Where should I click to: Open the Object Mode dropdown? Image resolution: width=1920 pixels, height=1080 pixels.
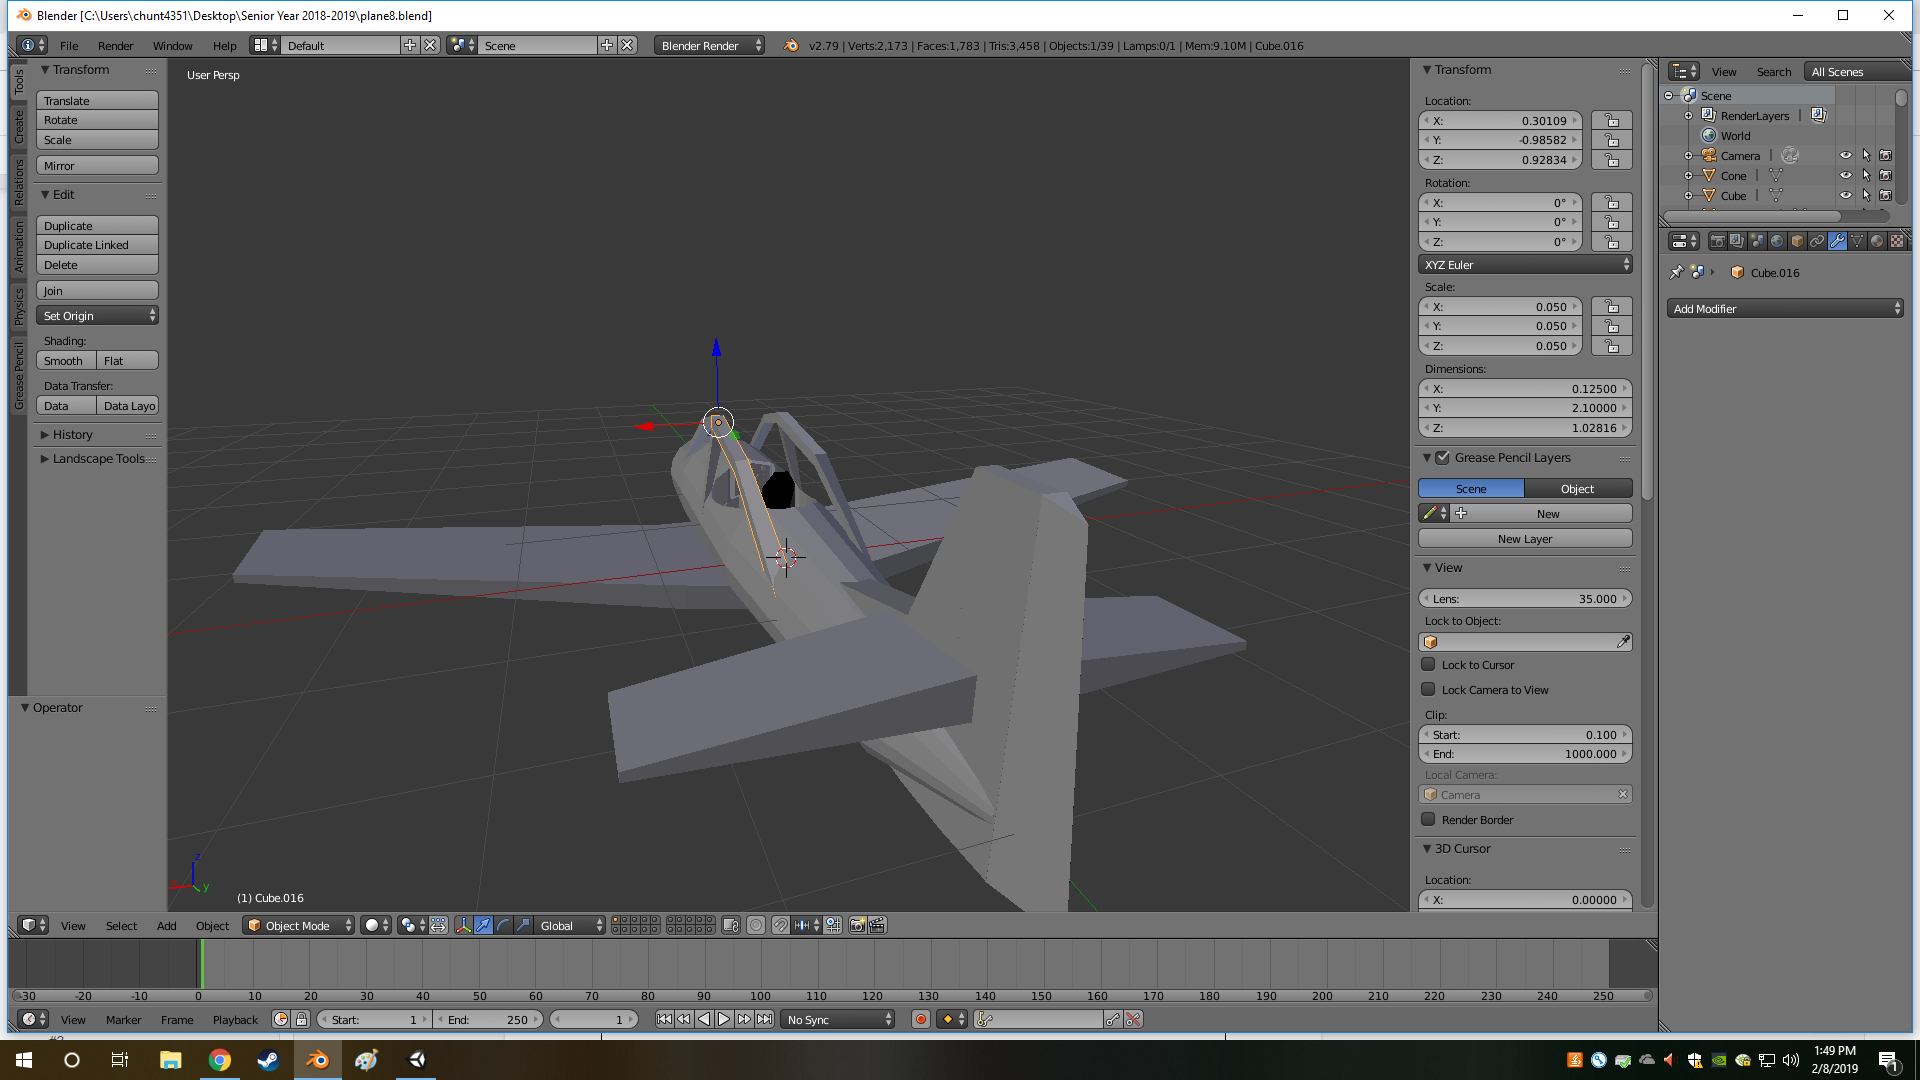[x=299, y=925]
